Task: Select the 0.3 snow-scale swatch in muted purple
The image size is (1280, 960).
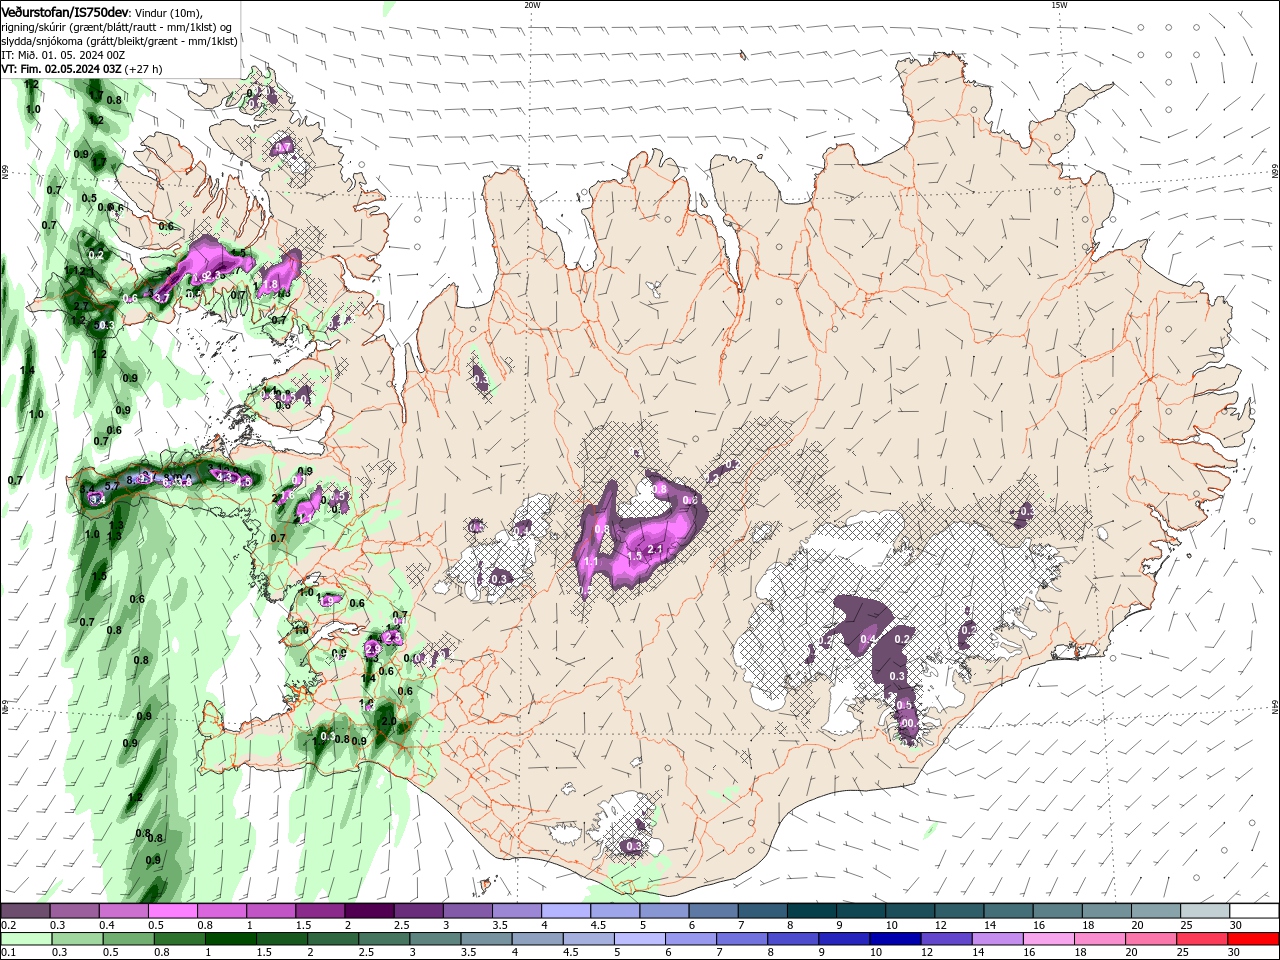Action: 74,911
